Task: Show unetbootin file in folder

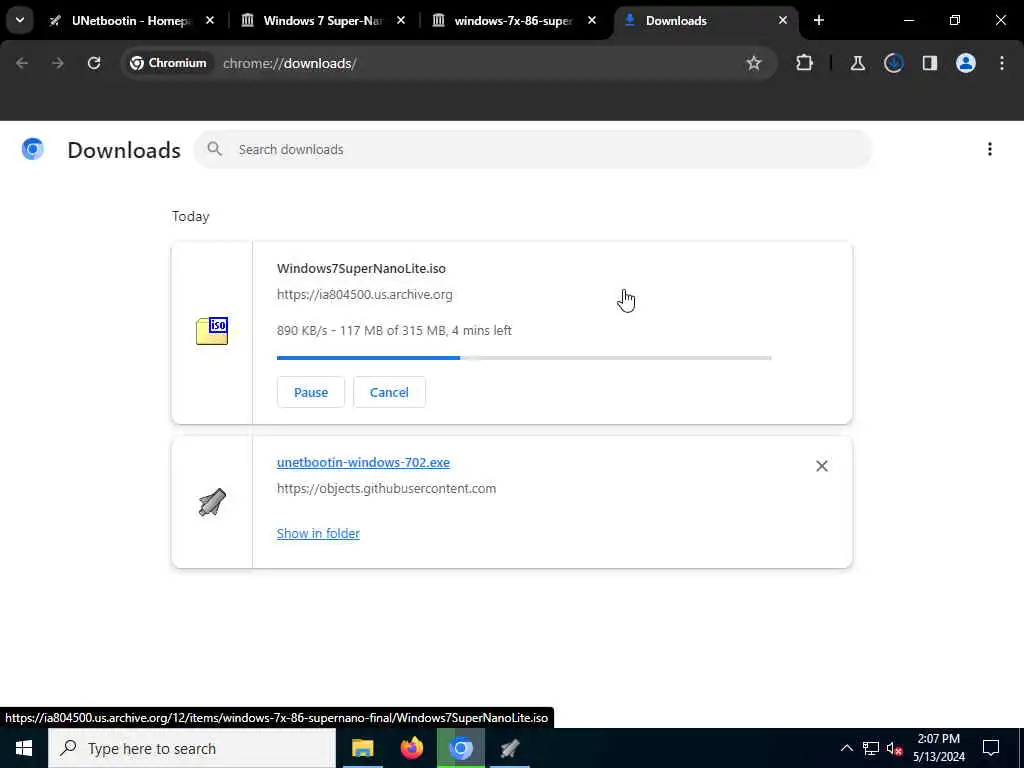Action: [x=318, y=534]
